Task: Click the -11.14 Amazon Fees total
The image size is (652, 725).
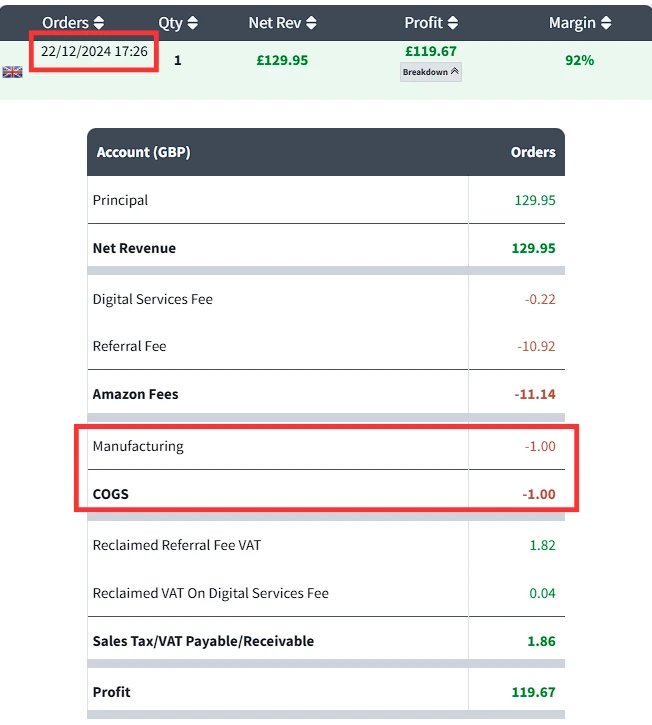Action: [535, 394]
